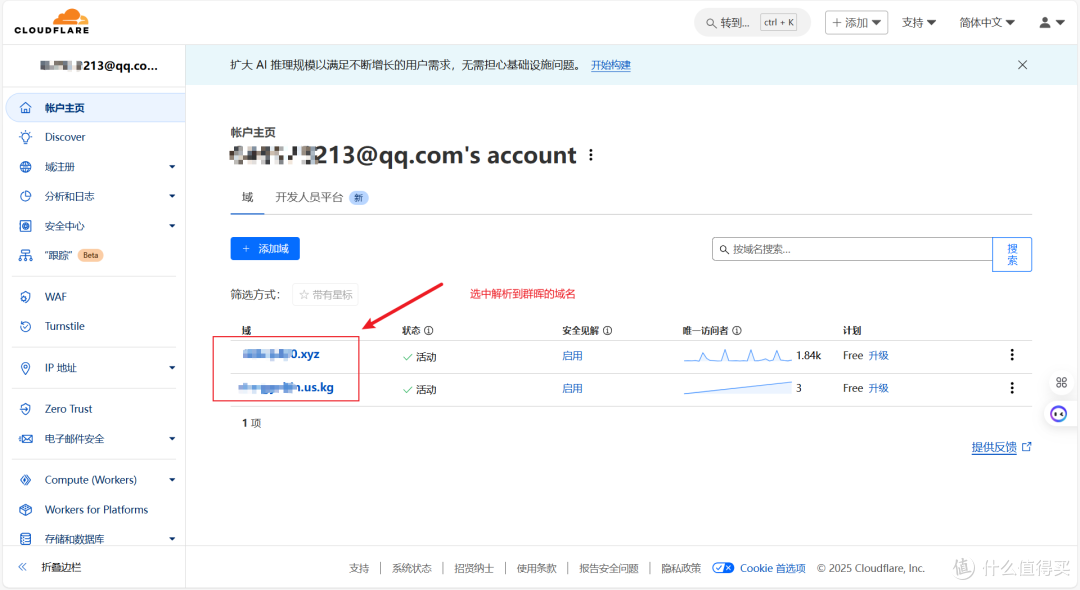Open the 转到 quick search box
The width and height of the screenshot is (1080, 590).
[752, 23]
